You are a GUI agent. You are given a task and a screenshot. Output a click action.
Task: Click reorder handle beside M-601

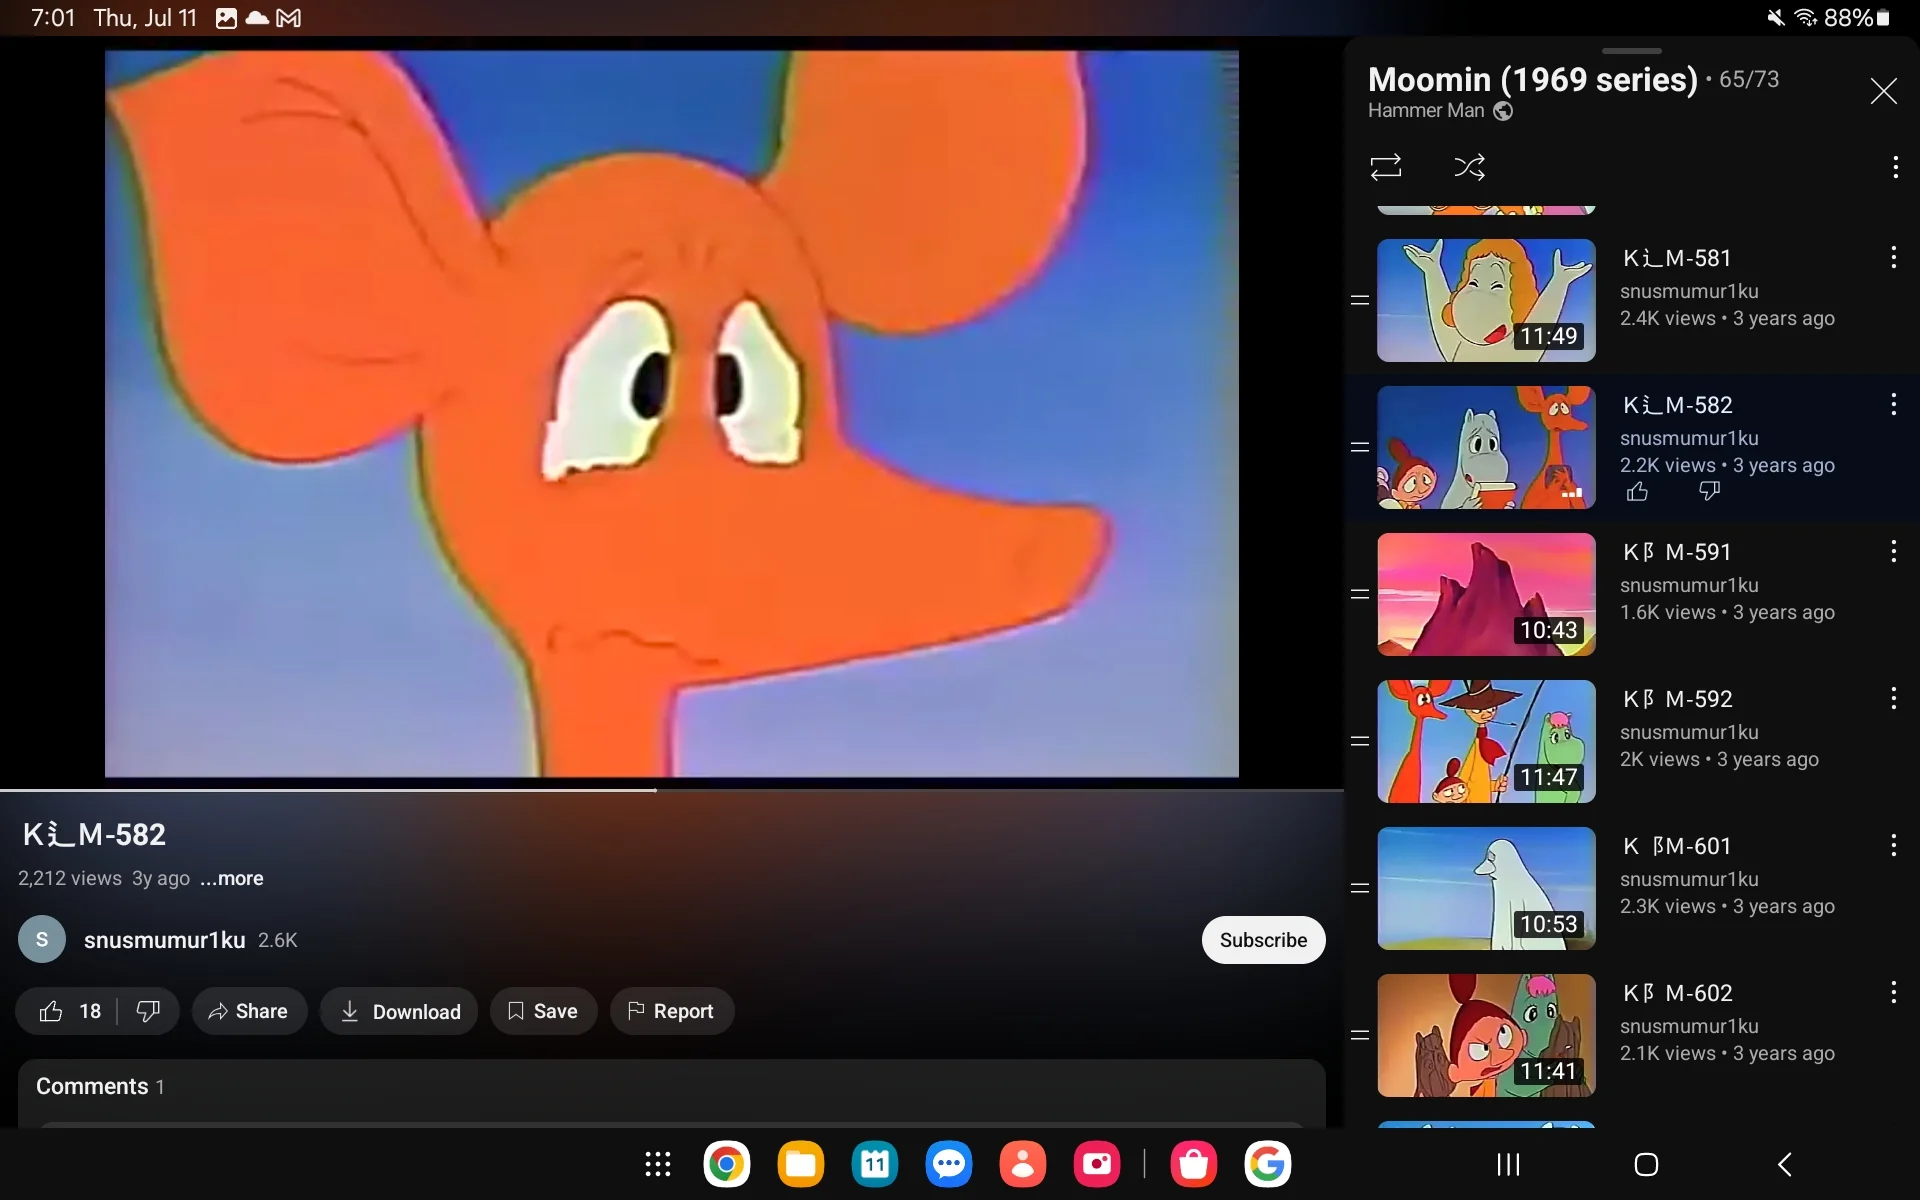[1360, 888]
